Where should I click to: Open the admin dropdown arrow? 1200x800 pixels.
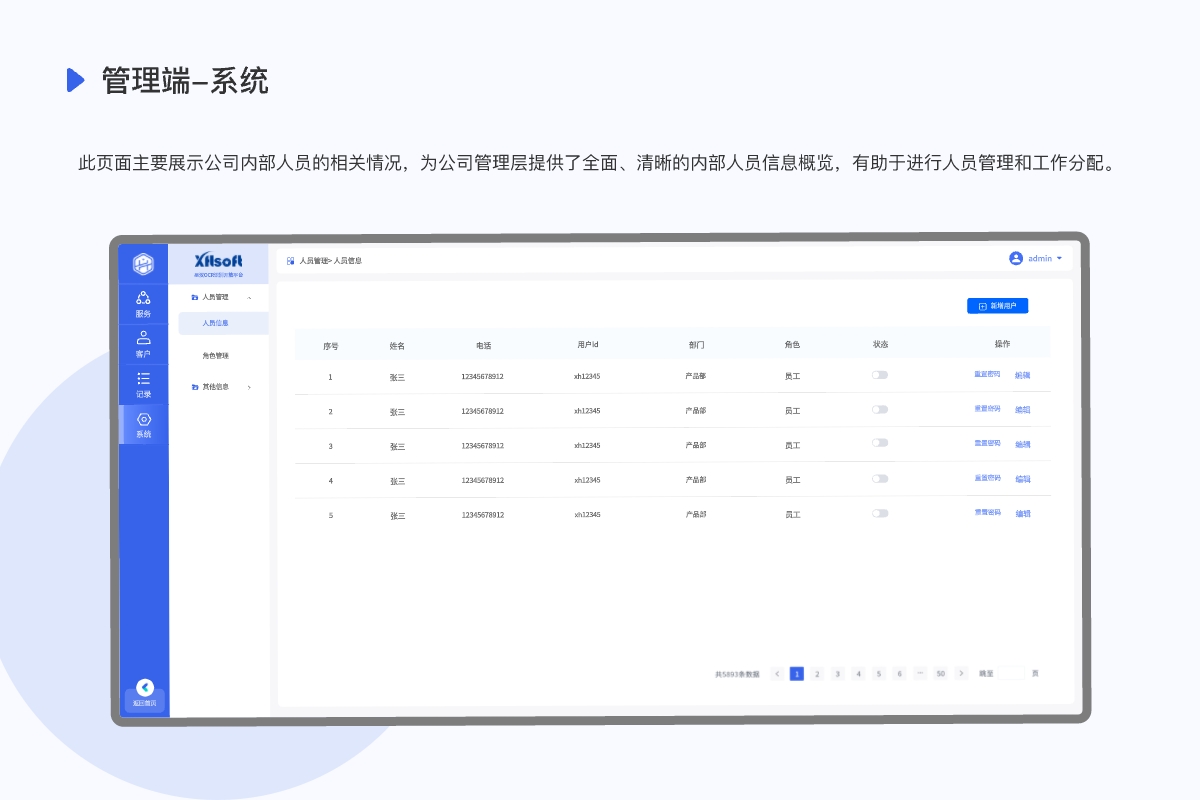1059,258
